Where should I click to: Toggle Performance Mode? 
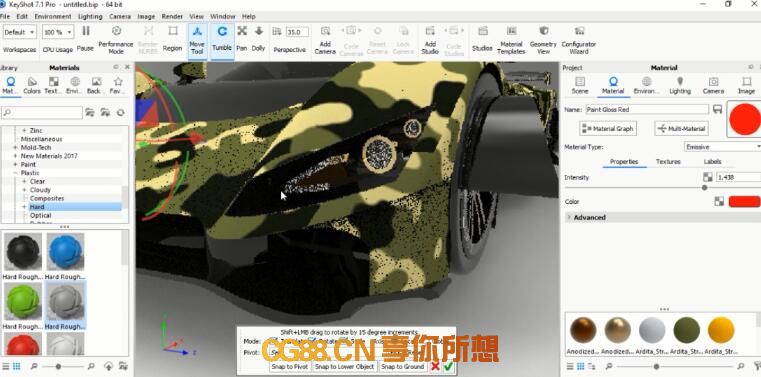(x=116, y=31)
